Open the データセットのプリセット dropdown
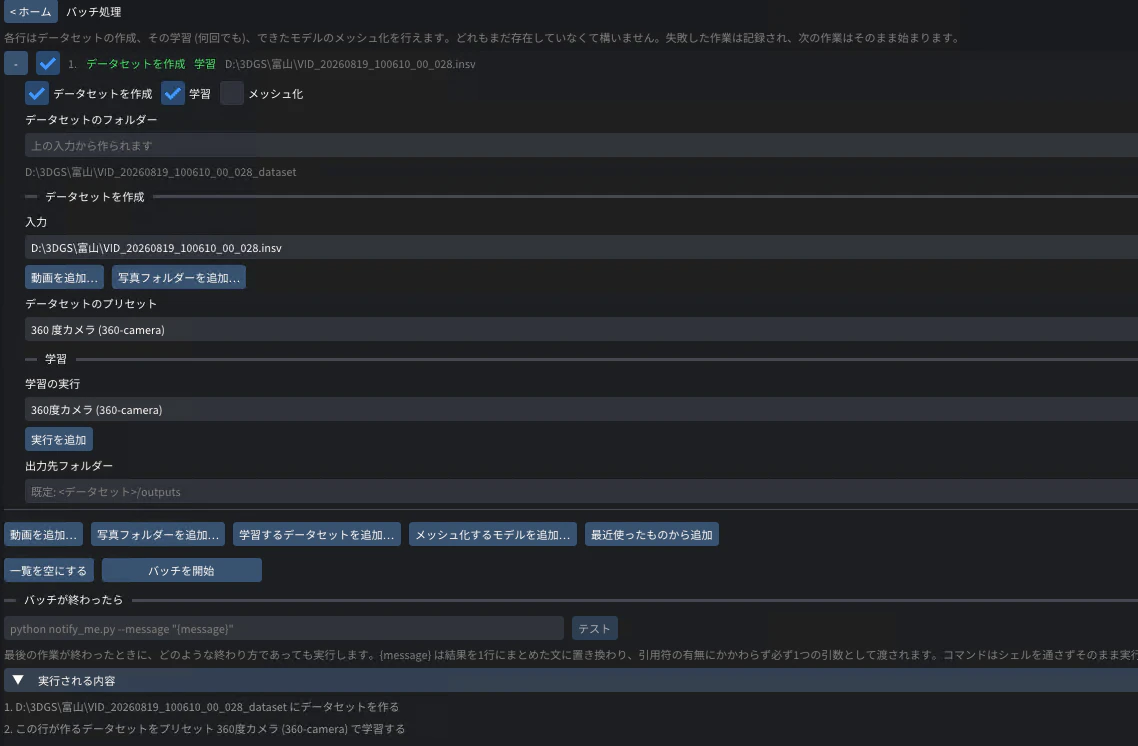Image resolution: width=1138 pixels, height=746 pixels. point(581,329)
